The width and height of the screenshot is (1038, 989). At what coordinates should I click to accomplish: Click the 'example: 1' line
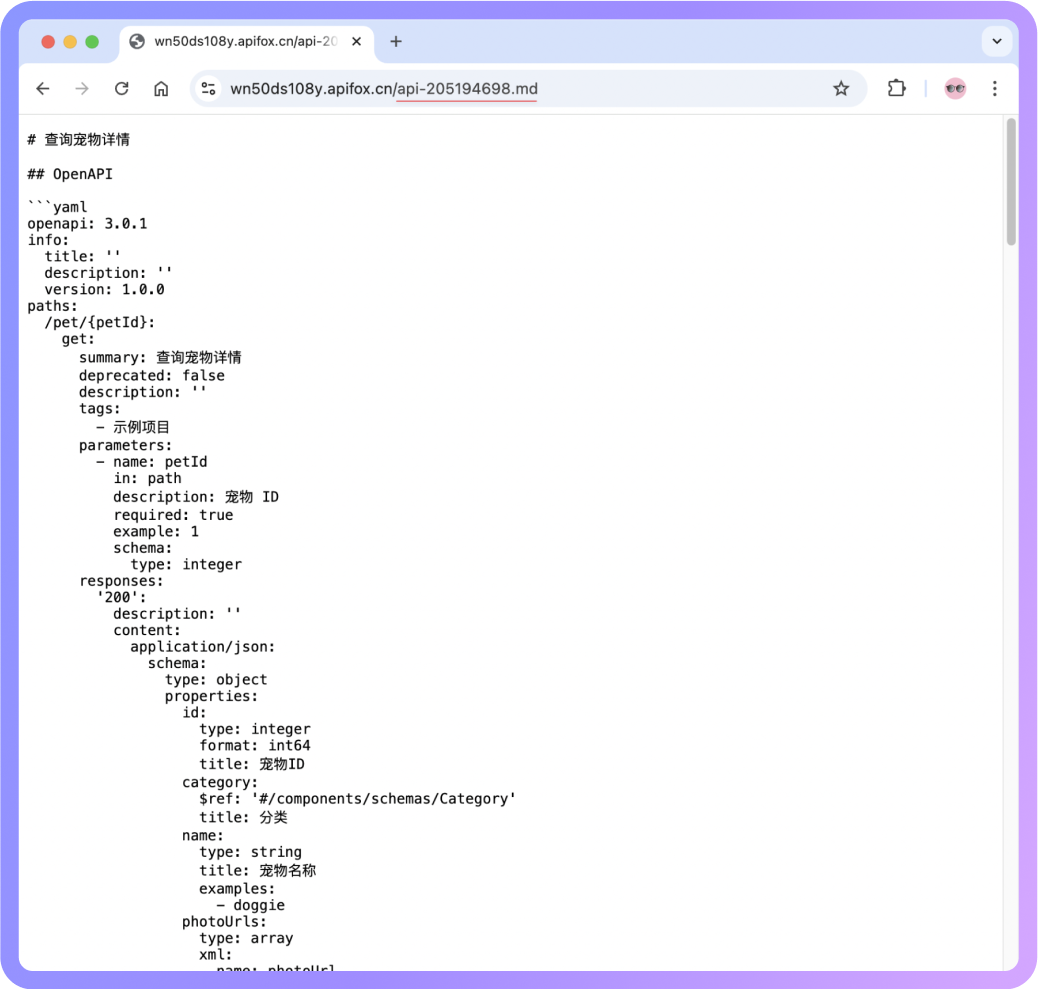point(156,532)
